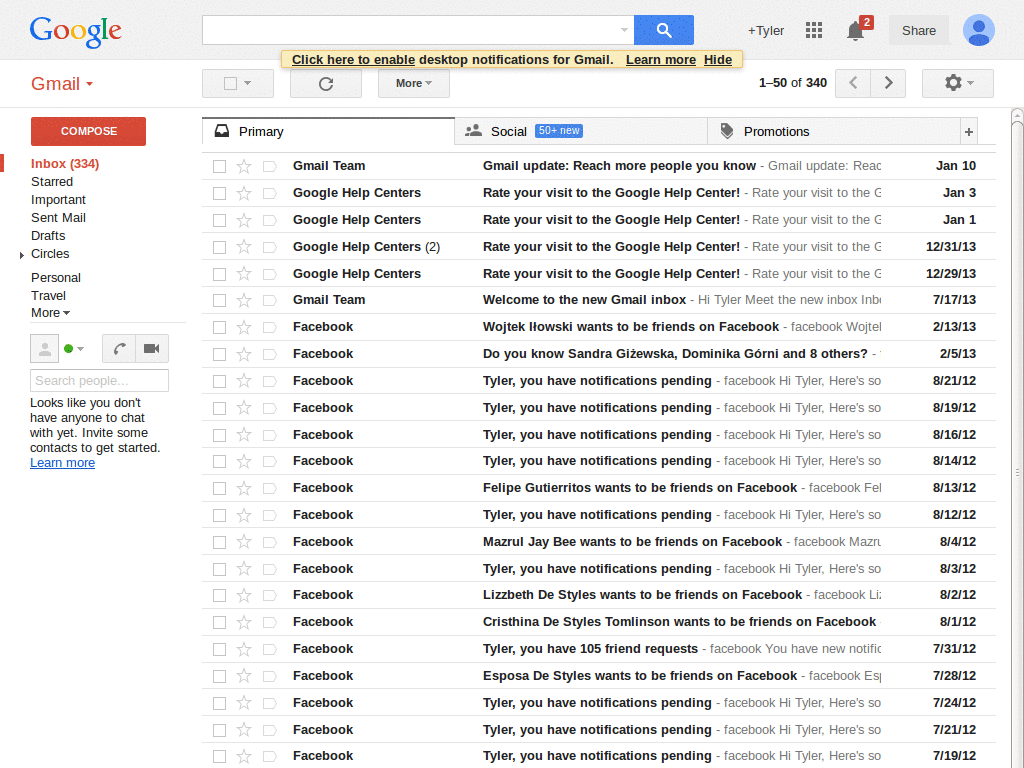Star the Mazrul Jay Bee friend request email
The image size is (1024, 768).
244,542
